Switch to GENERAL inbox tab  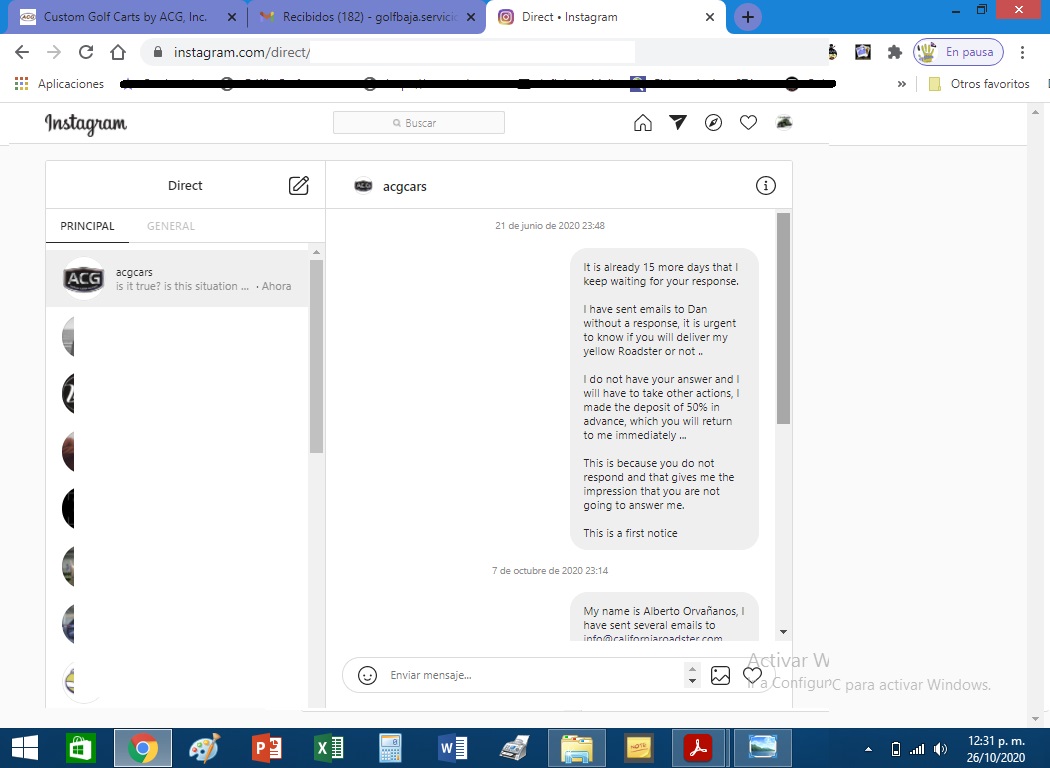point(171,226)
